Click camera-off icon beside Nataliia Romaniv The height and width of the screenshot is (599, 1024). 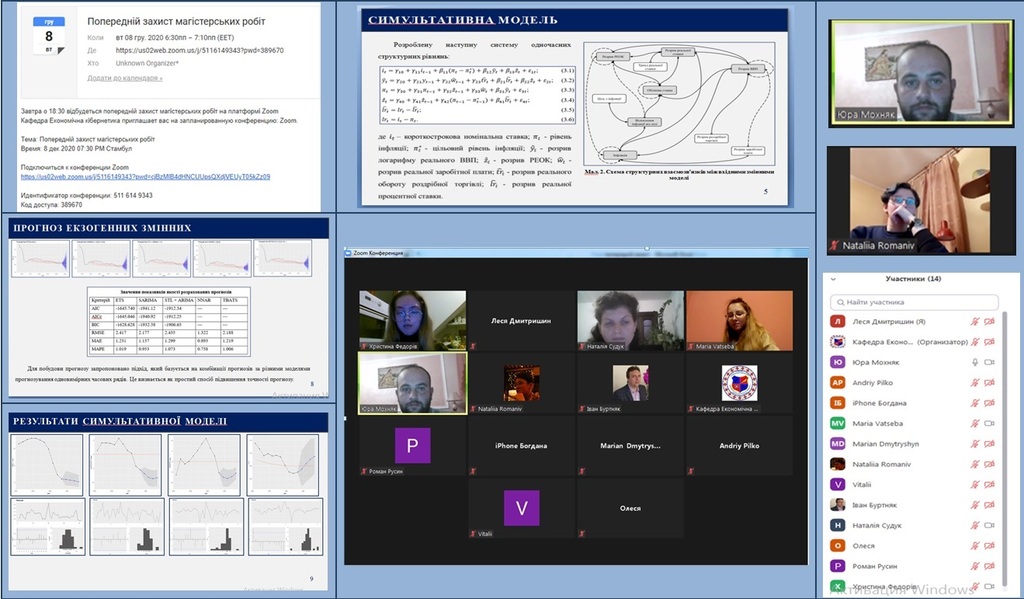(989, 464)
